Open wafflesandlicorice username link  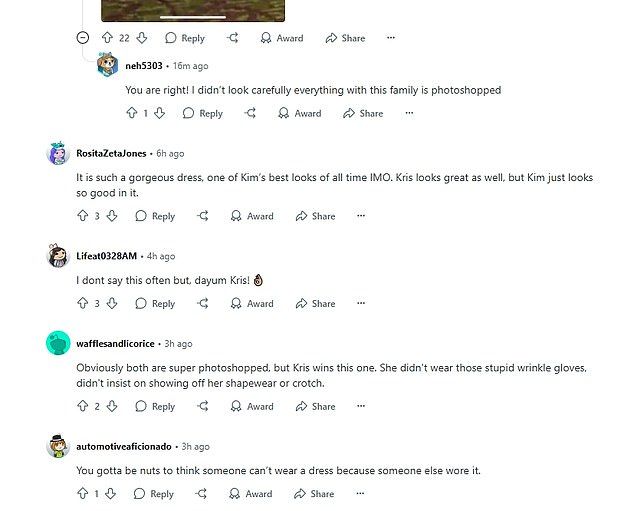115,344
